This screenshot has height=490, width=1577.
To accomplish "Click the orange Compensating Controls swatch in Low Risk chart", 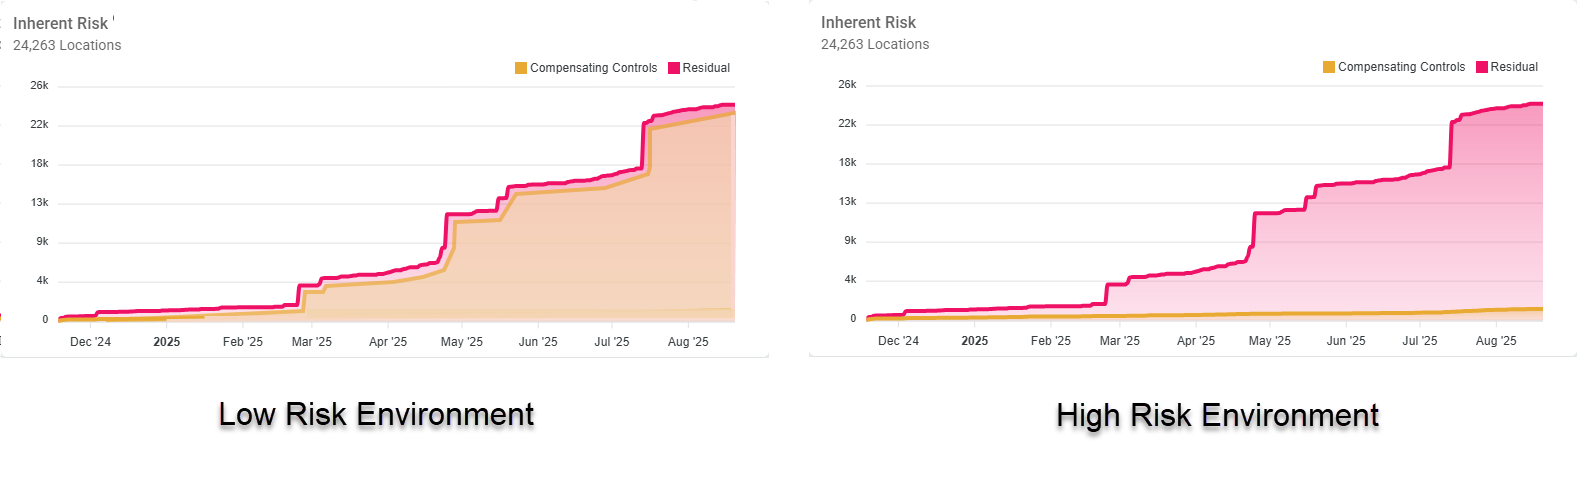I will click(x=521, y=68).
